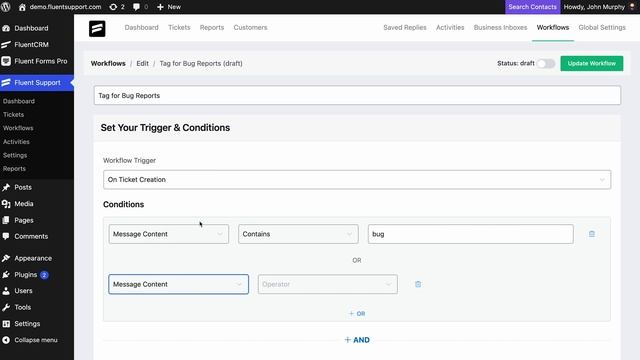Click the WordPress Dashboard gauge icon

6,28
